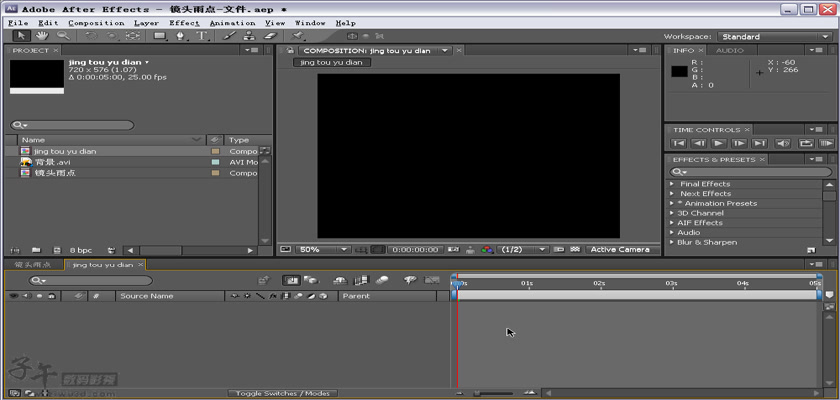The image size is (840, 400).
Task: Select the Clone Stamp tool
Action: (249, 36)
